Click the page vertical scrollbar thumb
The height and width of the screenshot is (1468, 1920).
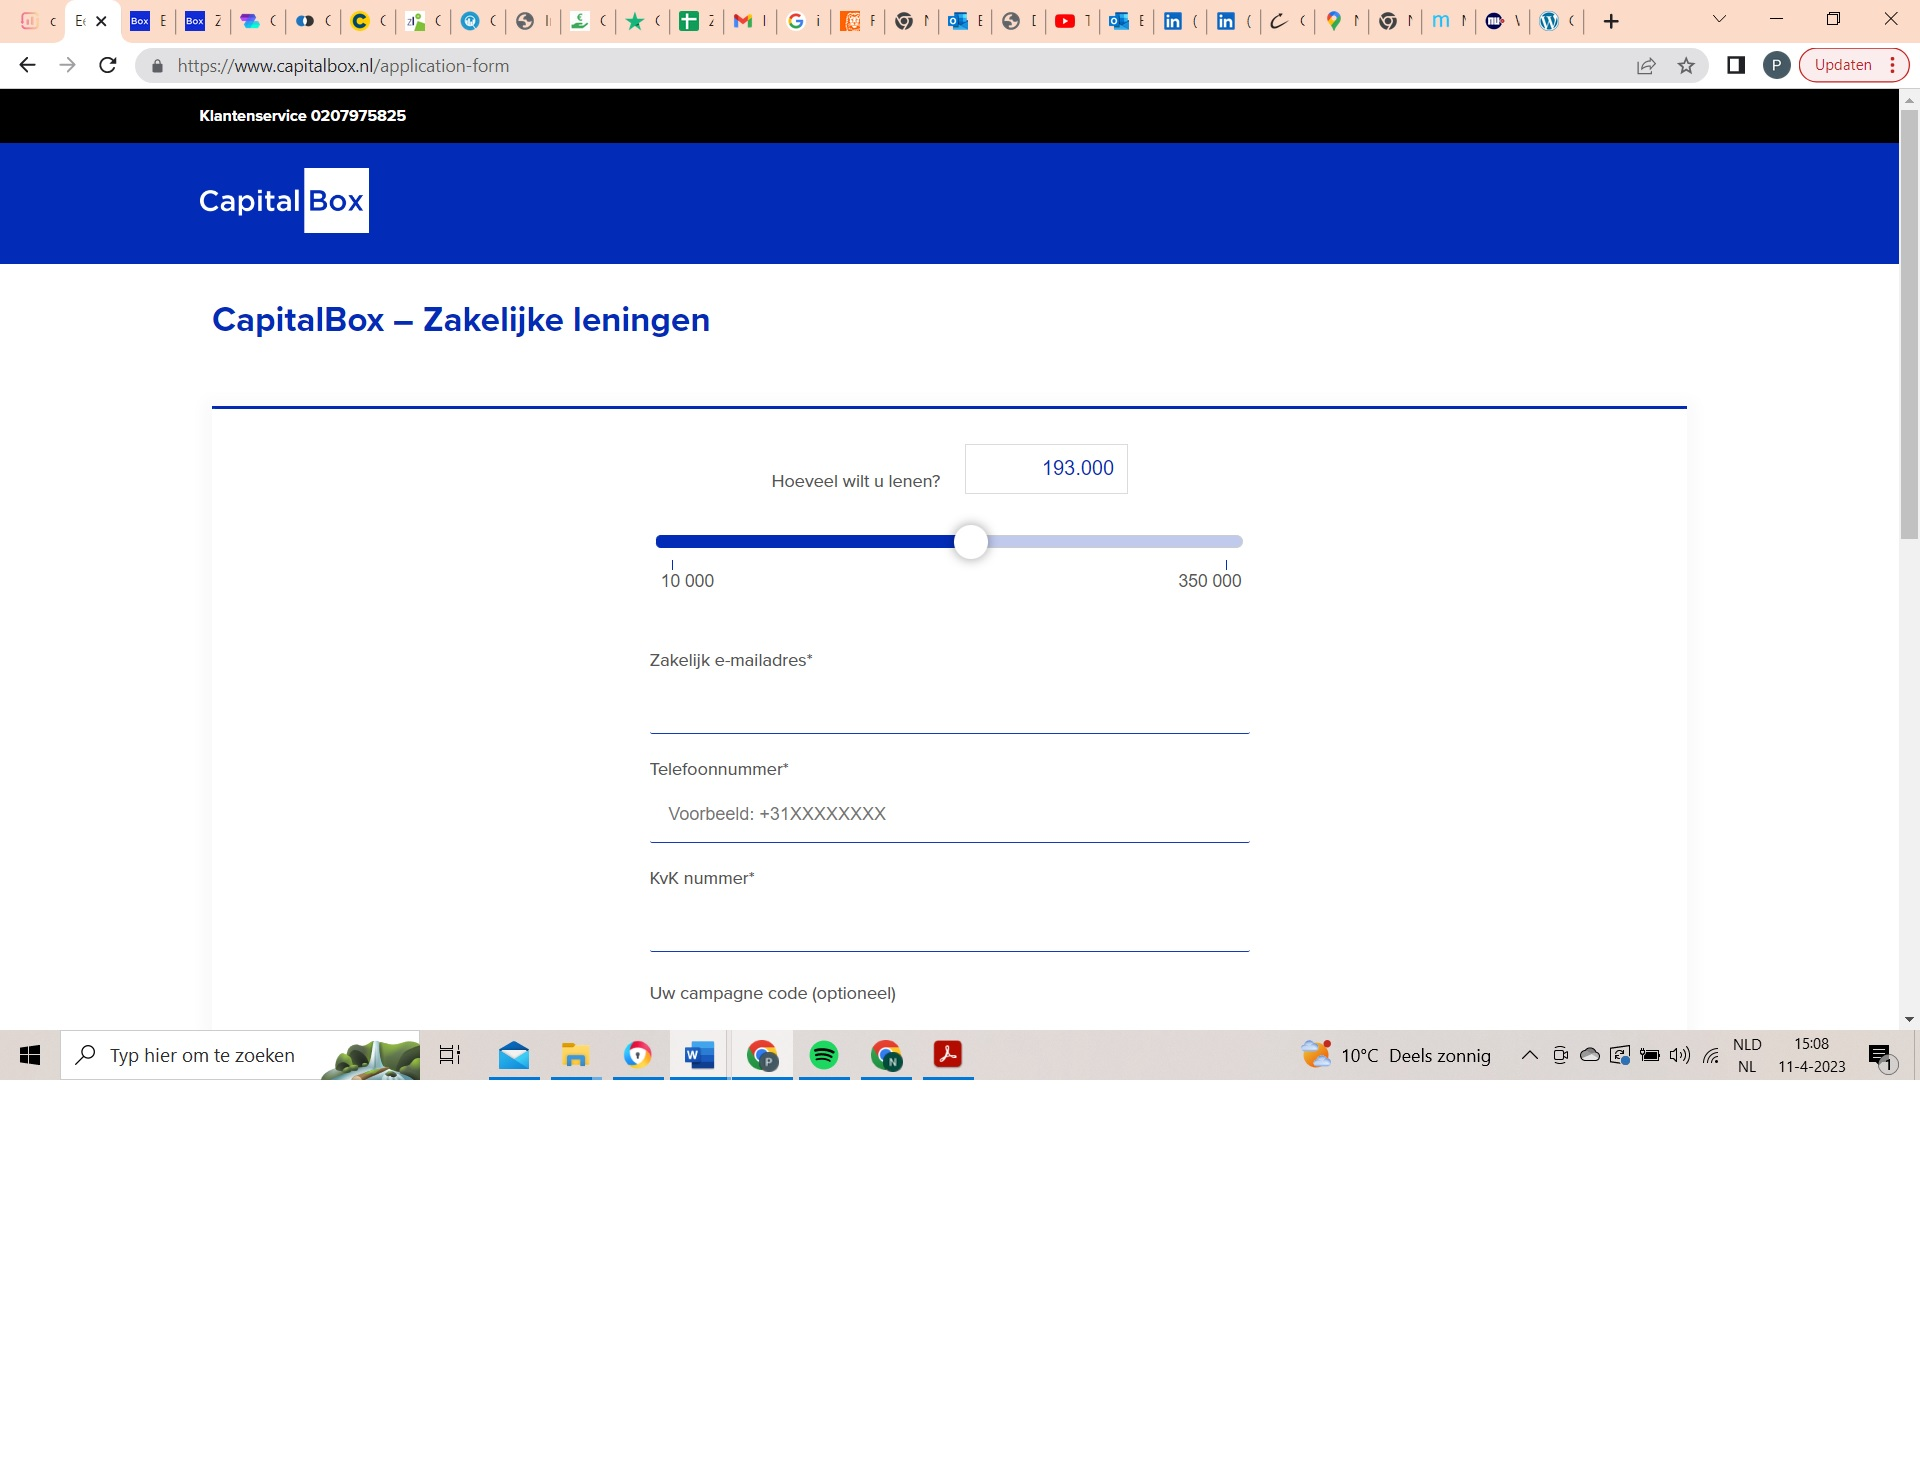point(1909,325)
